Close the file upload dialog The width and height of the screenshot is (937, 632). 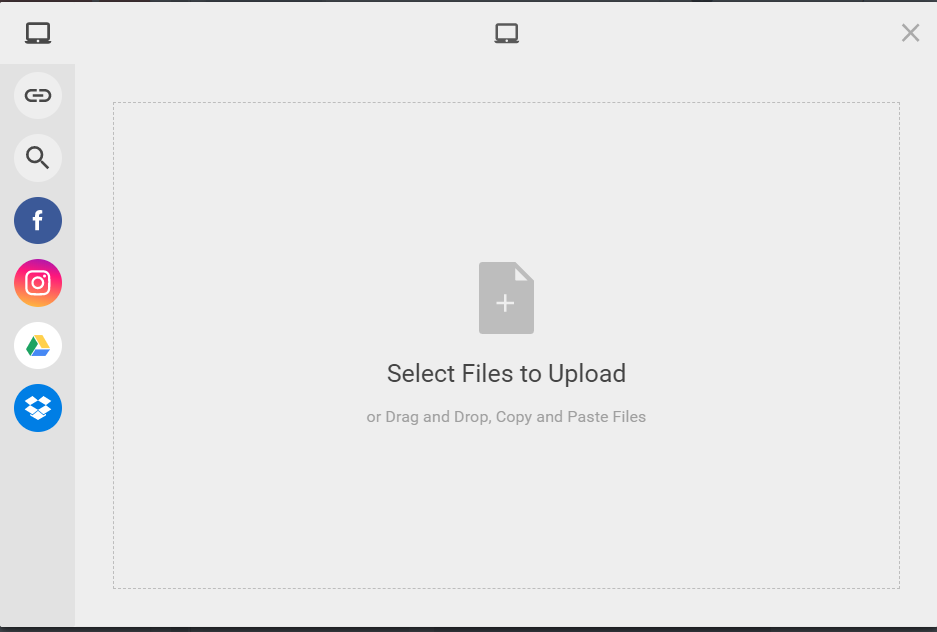point(910,33)
